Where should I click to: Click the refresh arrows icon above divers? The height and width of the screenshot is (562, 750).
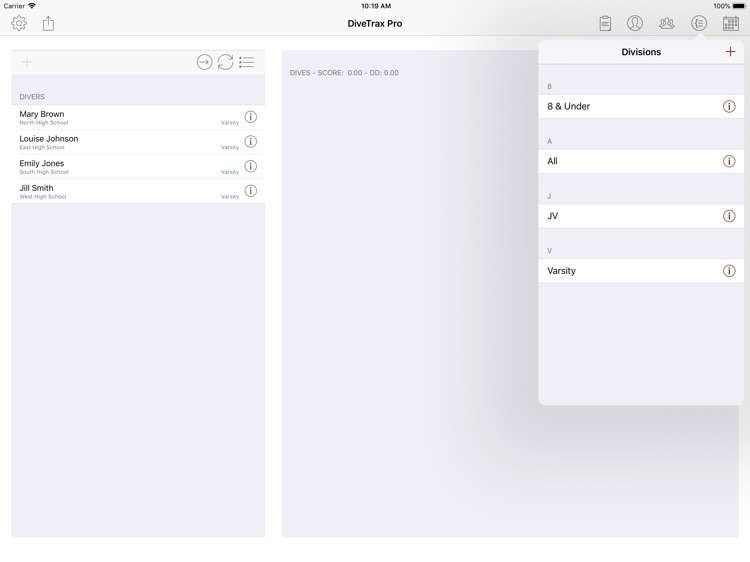pyautogui.click(x=225, y=62)
